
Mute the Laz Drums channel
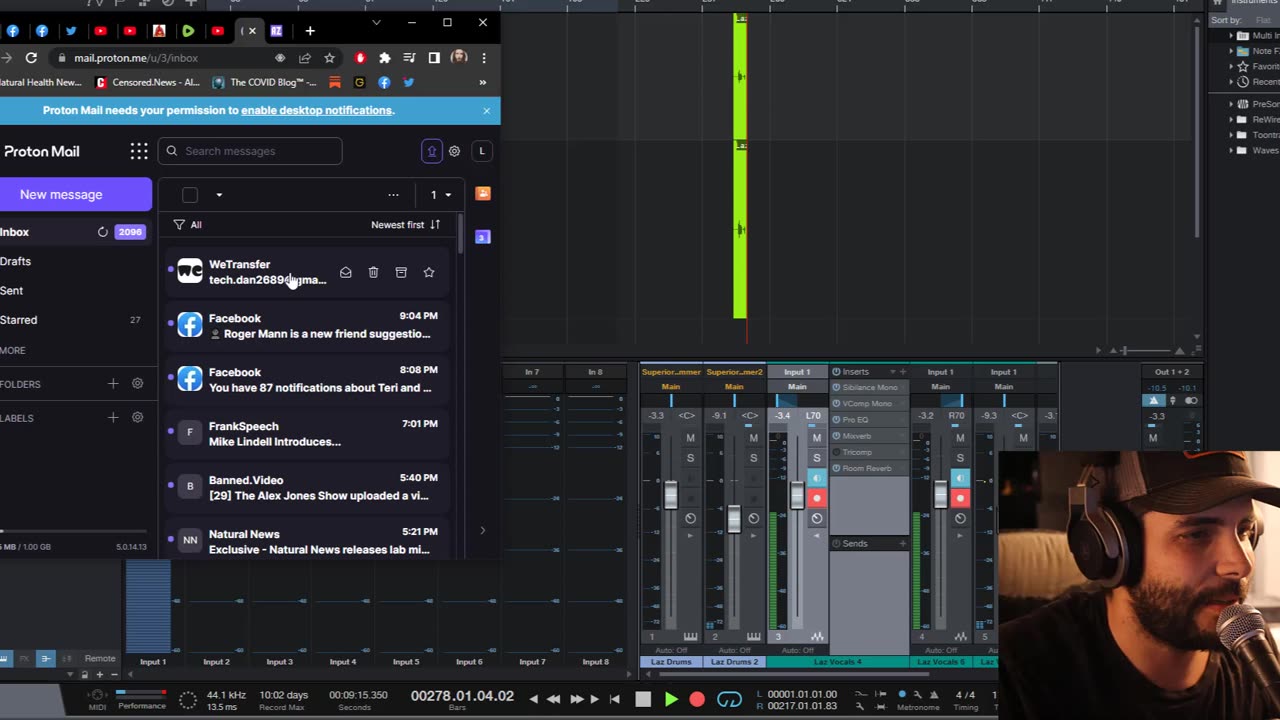(690, 438)
